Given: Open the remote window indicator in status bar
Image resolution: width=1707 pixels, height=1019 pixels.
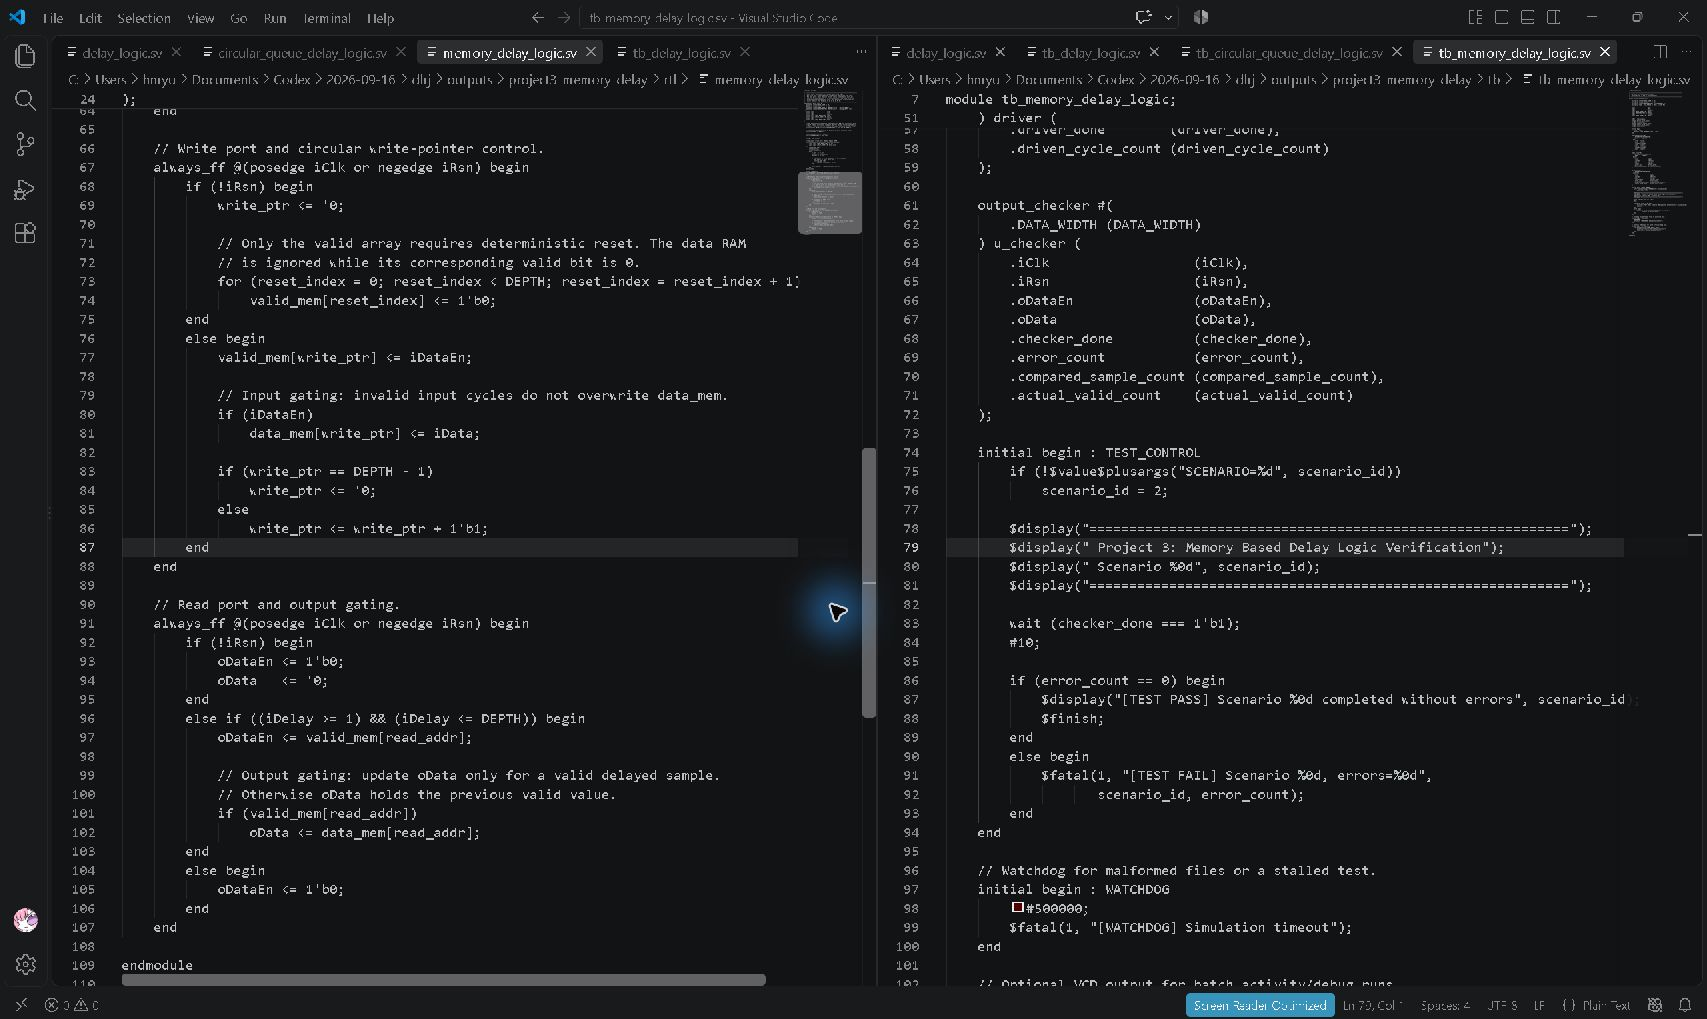Looking at the screenshot, I should pyautogui.click(x=21, y=1005).
